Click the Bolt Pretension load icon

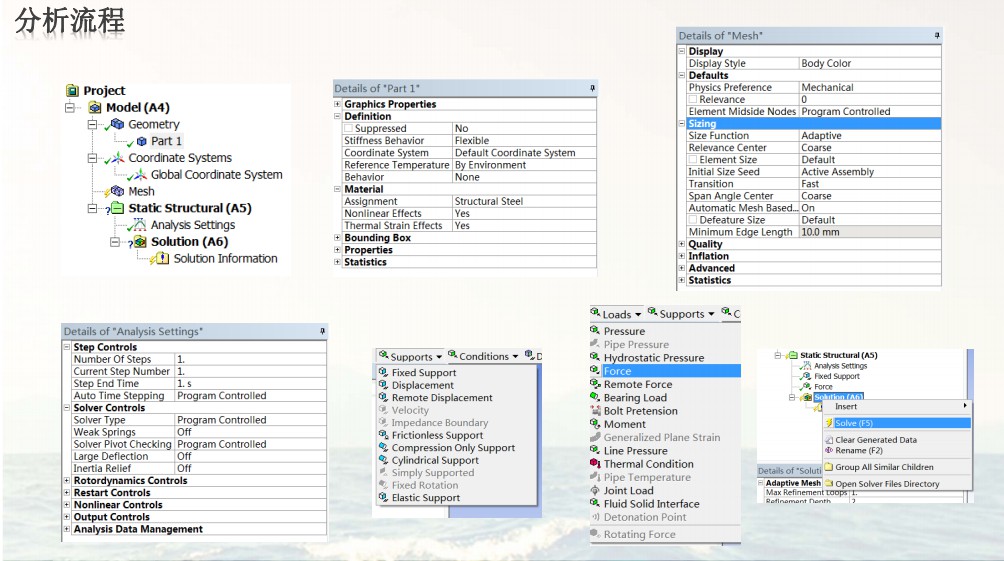coord(595,411)
